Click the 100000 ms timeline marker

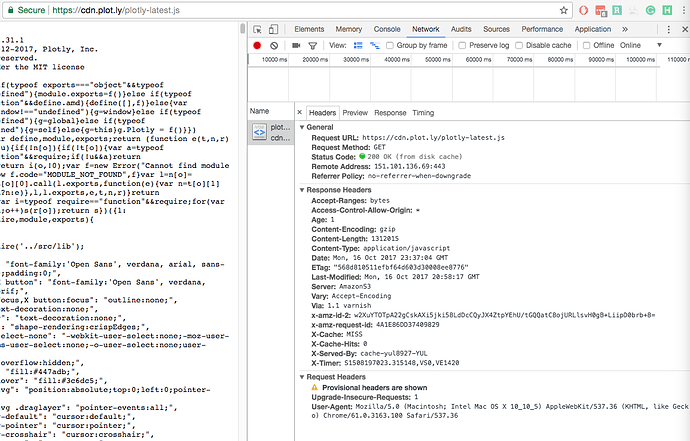pos(640,59)
